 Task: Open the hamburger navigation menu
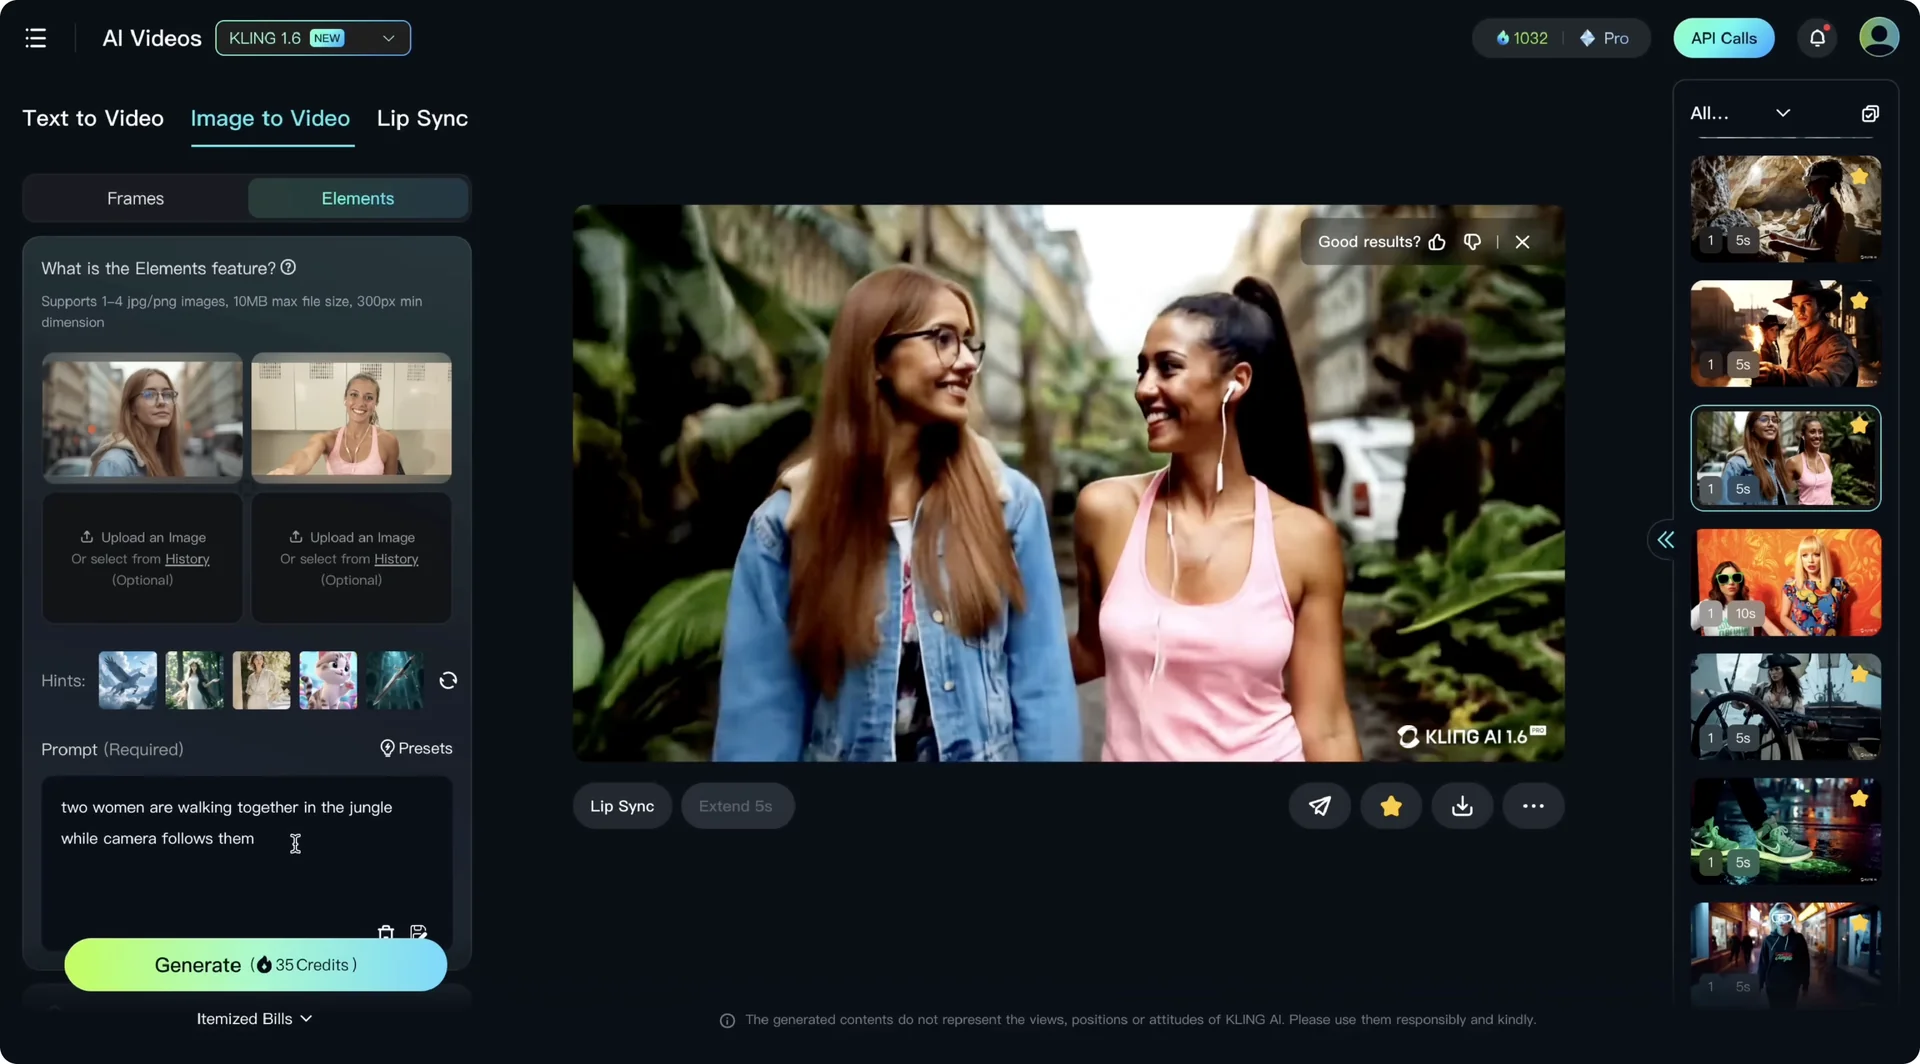pos(35,37)
